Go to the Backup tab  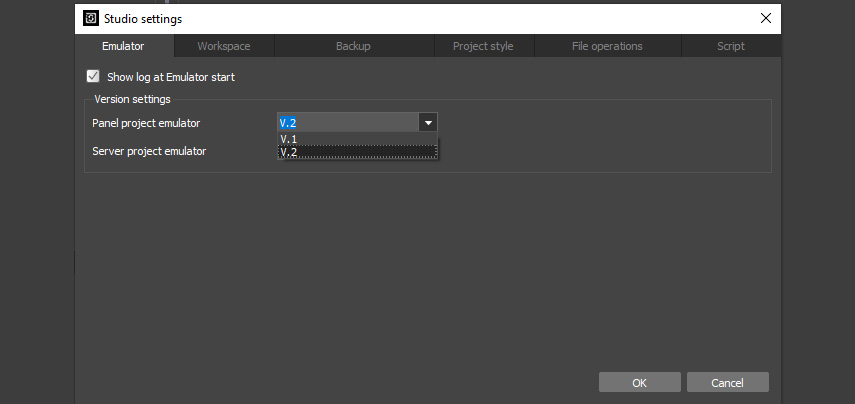[353, 46]
